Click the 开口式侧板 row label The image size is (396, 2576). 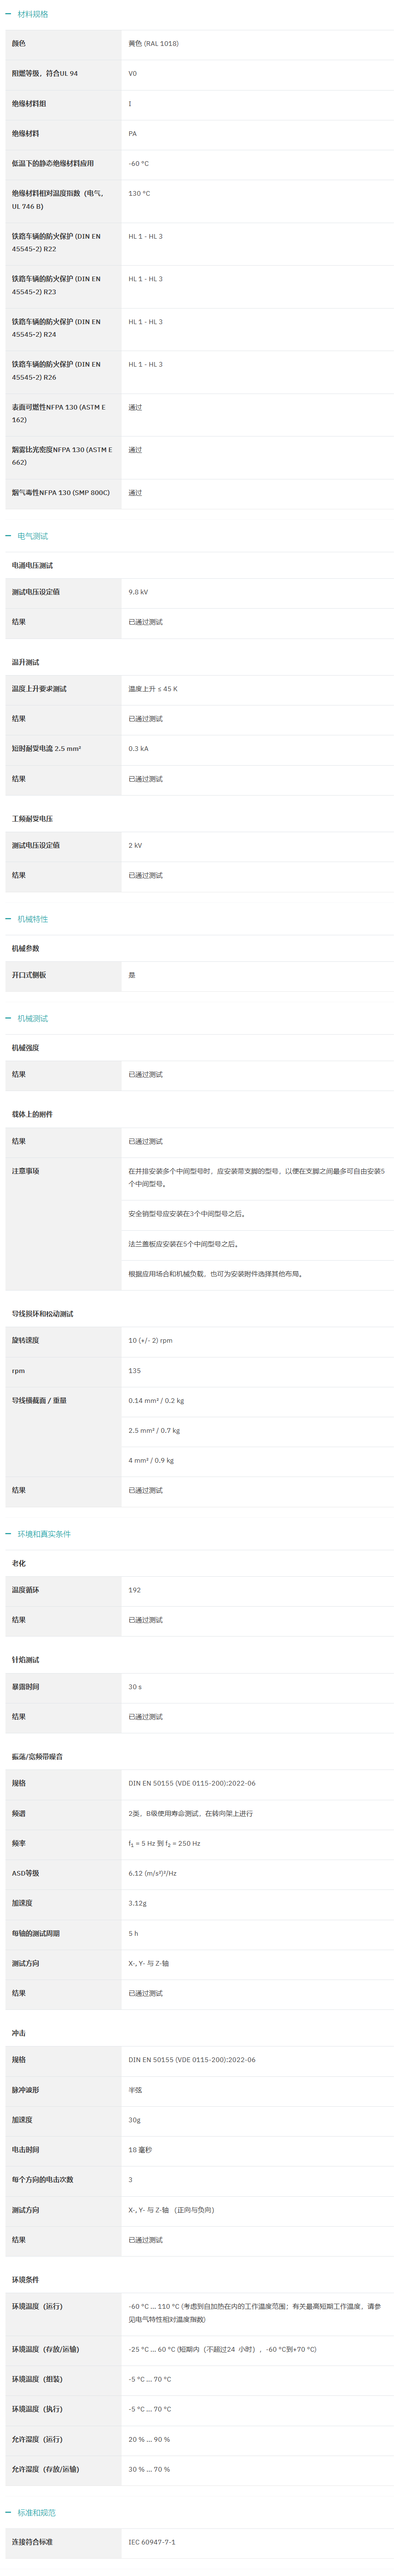29,975
